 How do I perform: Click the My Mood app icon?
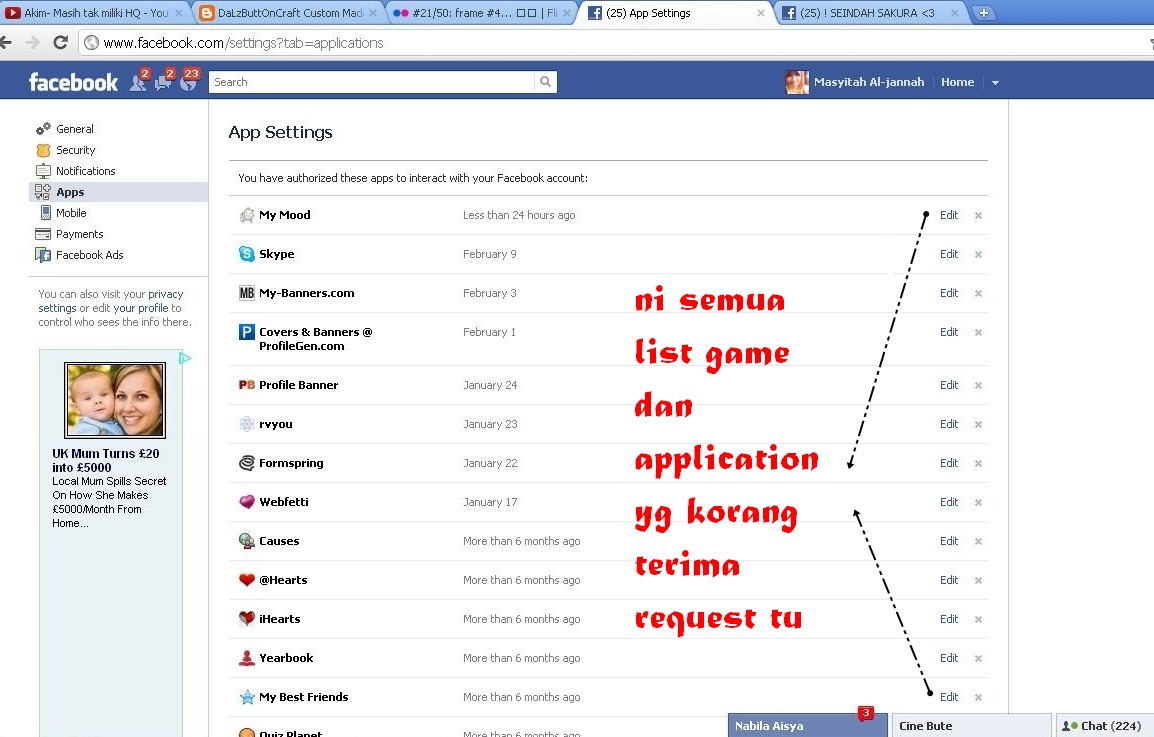247,215
